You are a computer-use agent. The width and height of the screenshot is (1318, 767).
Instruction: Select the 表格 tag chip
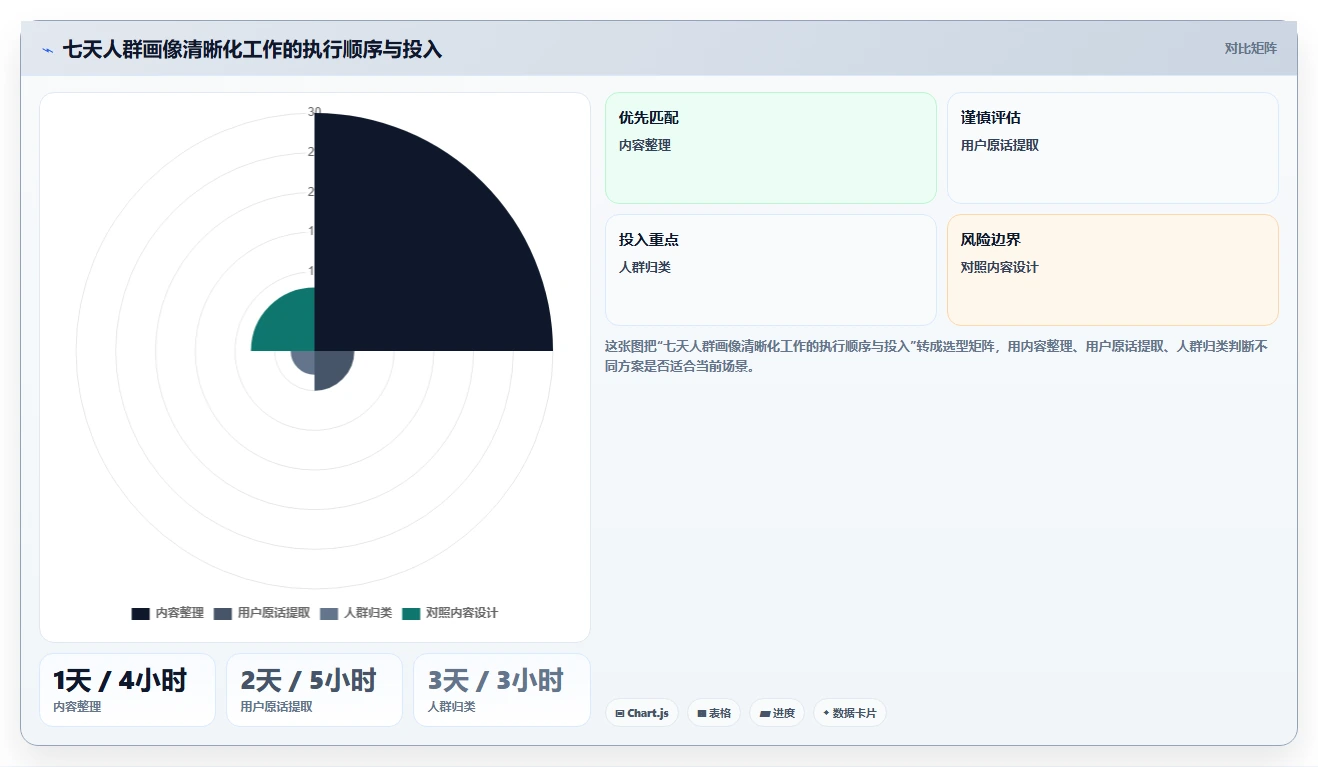[714, 713]
